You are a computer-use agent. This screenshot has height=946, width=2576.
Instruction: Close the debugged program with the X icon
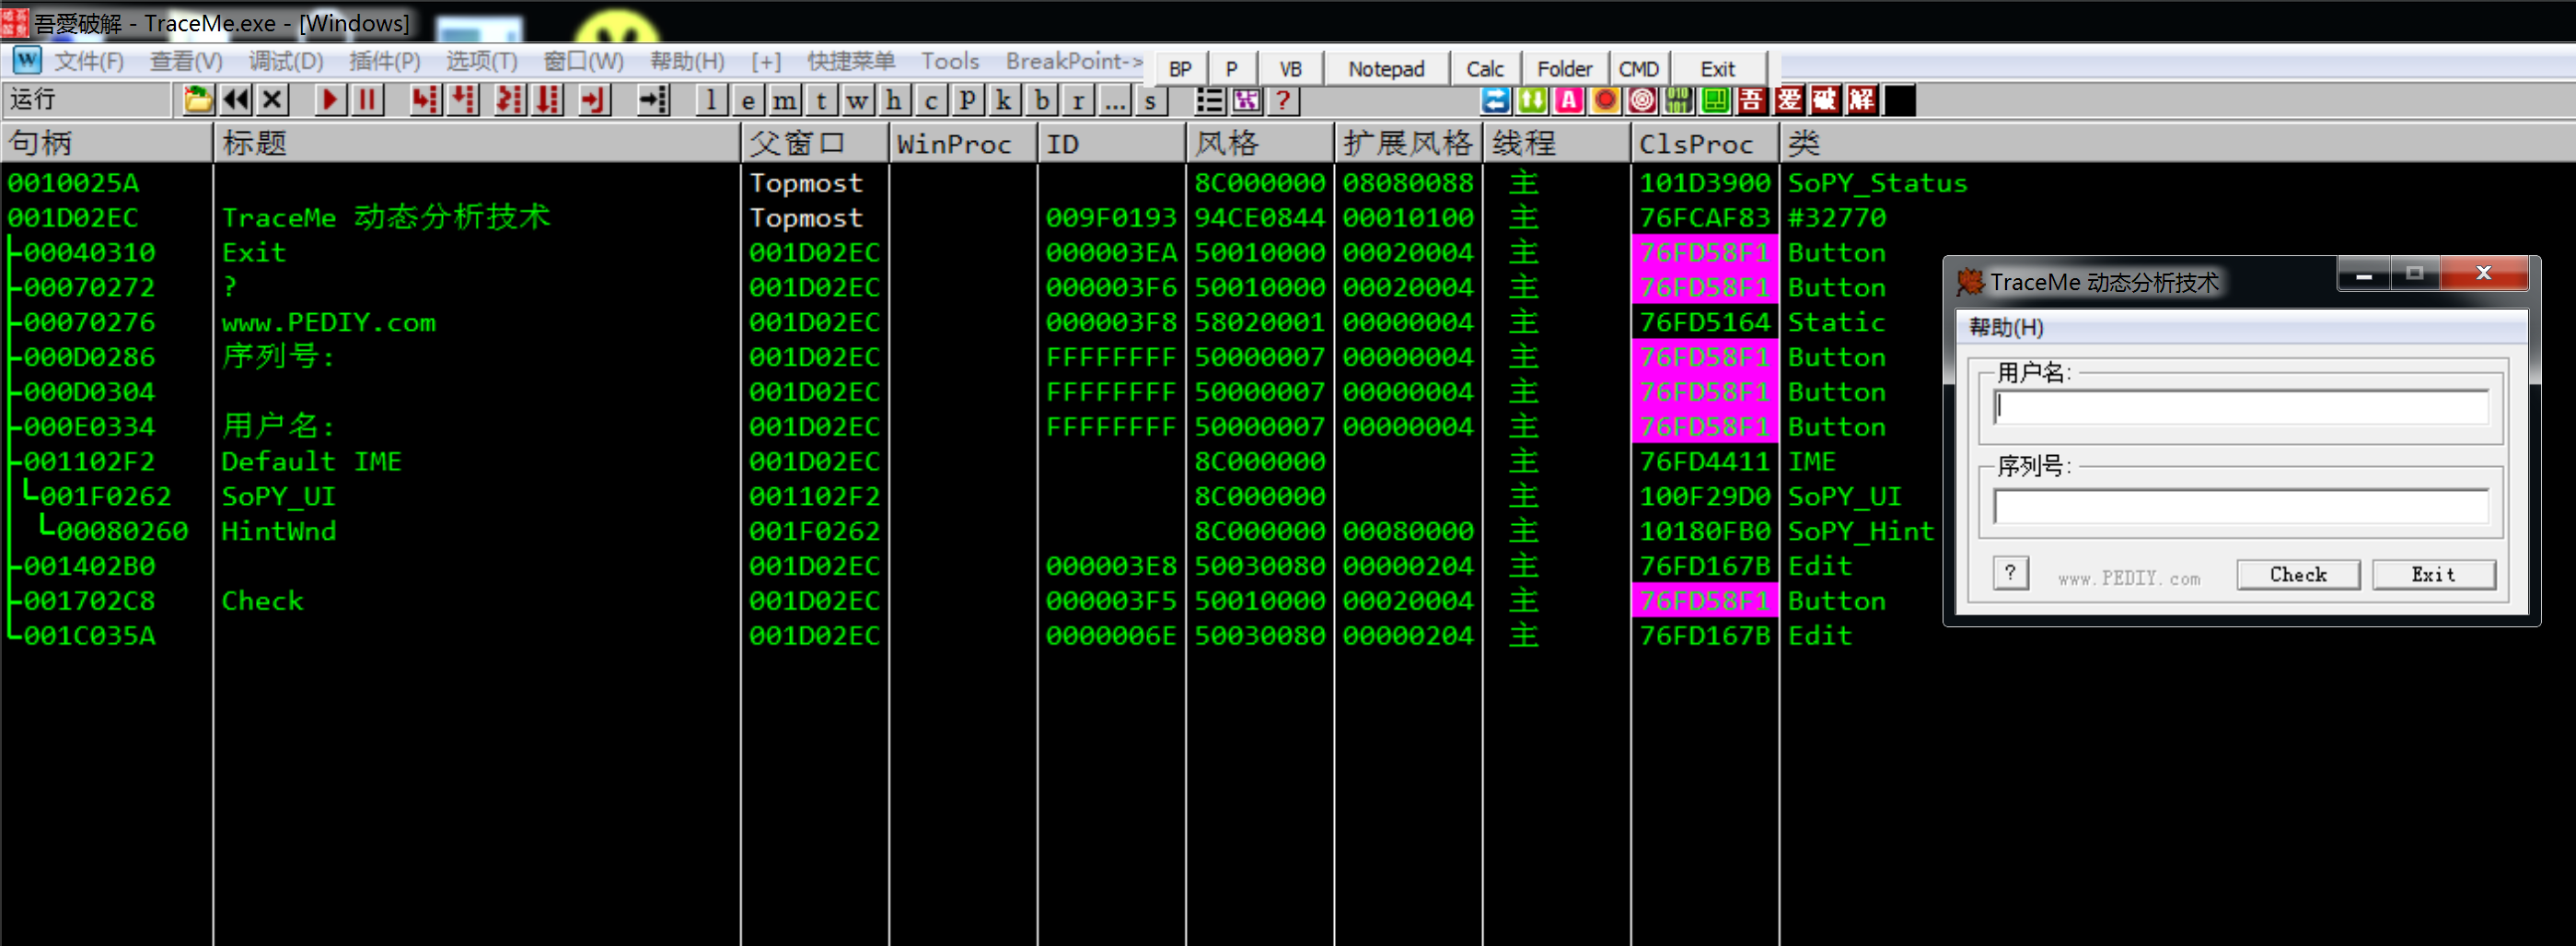pos(272,100)
